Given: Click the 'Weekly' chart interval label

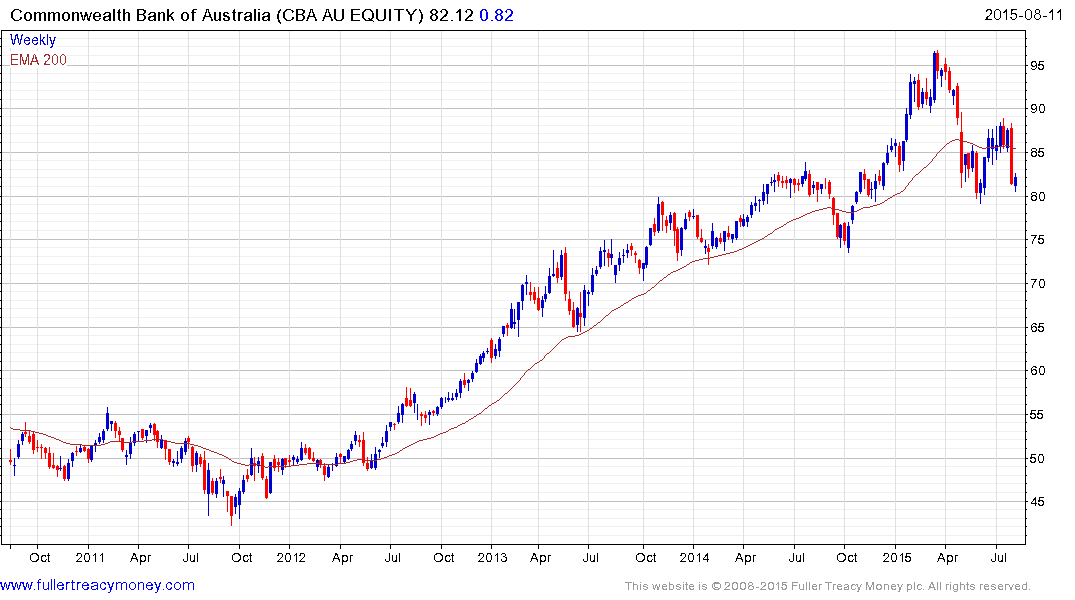Looking at the screenshot, I should pyautogui.click(x=33, y=40).
